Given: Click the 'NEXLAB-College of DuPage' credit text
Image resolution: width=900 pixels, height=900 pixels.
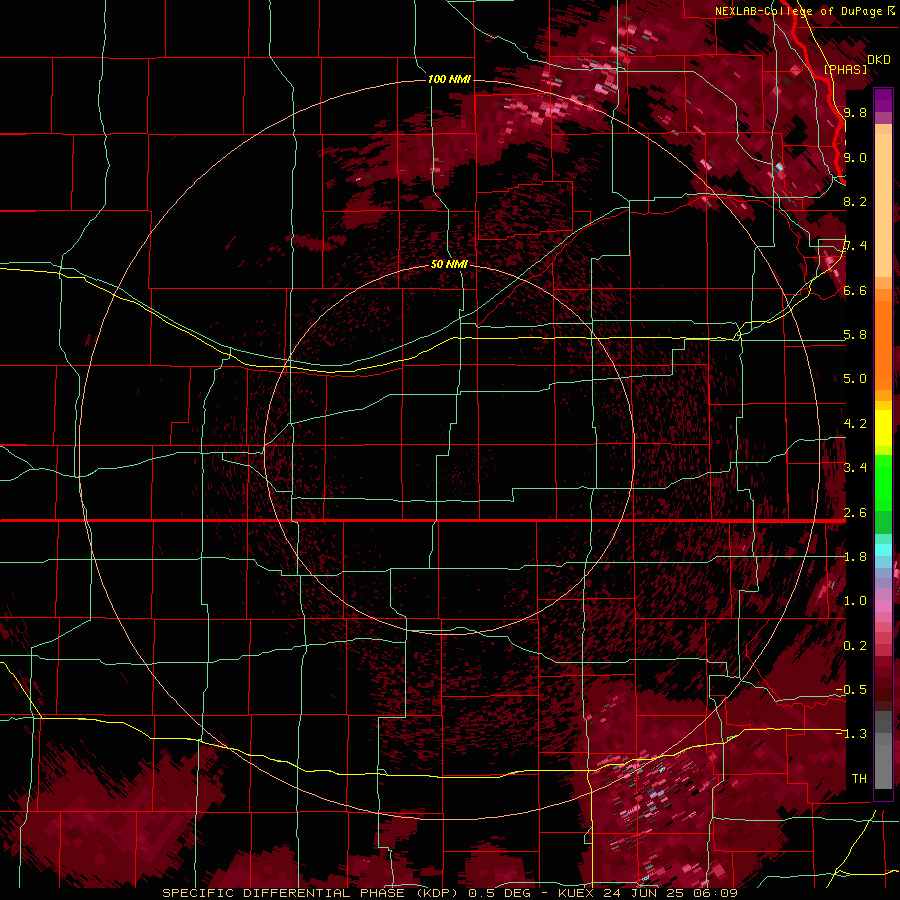Looking at the screenshot, I should pos(797,11).
